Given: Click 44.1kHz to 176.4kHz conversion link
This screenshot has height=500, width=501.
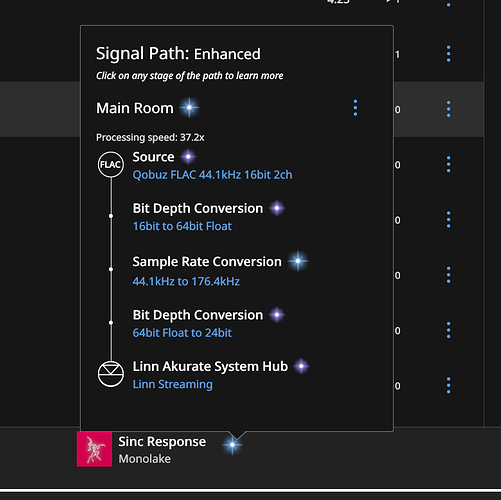Looking at the screenshot, I should click(x=186, y=281).
